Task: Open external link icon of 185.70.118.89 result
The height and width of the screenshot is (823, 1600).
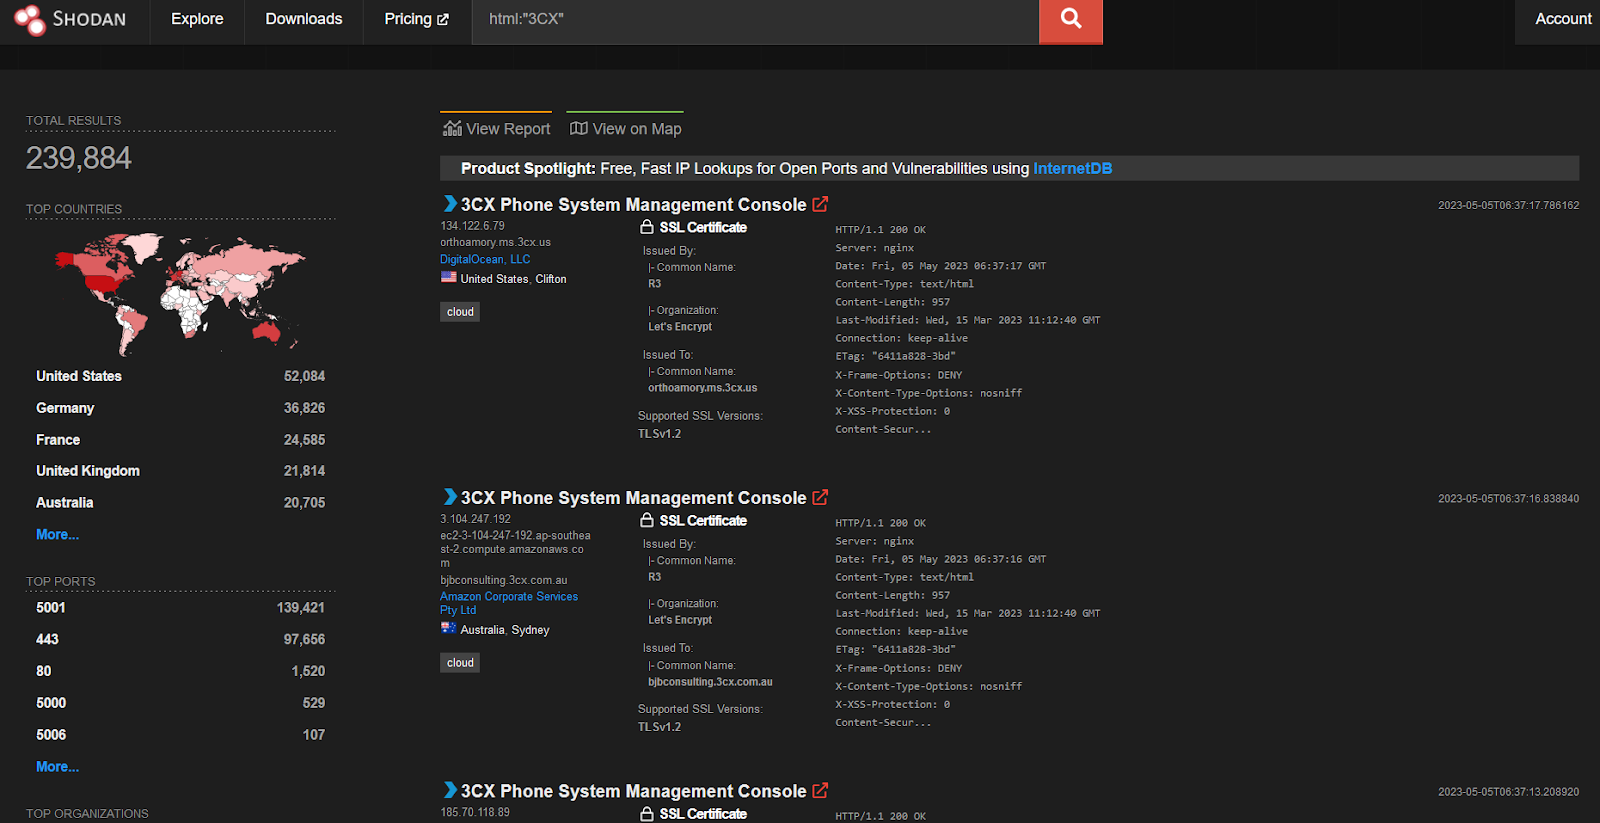Action: (x=820, y=790)
